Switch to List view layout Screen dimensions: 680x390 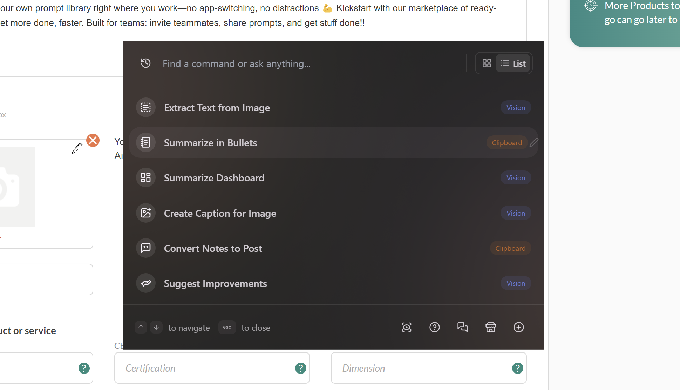513,63
